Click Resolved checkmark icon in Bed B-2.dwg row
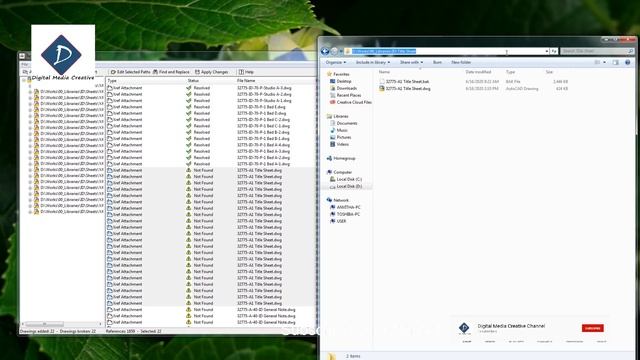Image resolution: width=640 pixels, height=360 pixels. click(189, 132)
